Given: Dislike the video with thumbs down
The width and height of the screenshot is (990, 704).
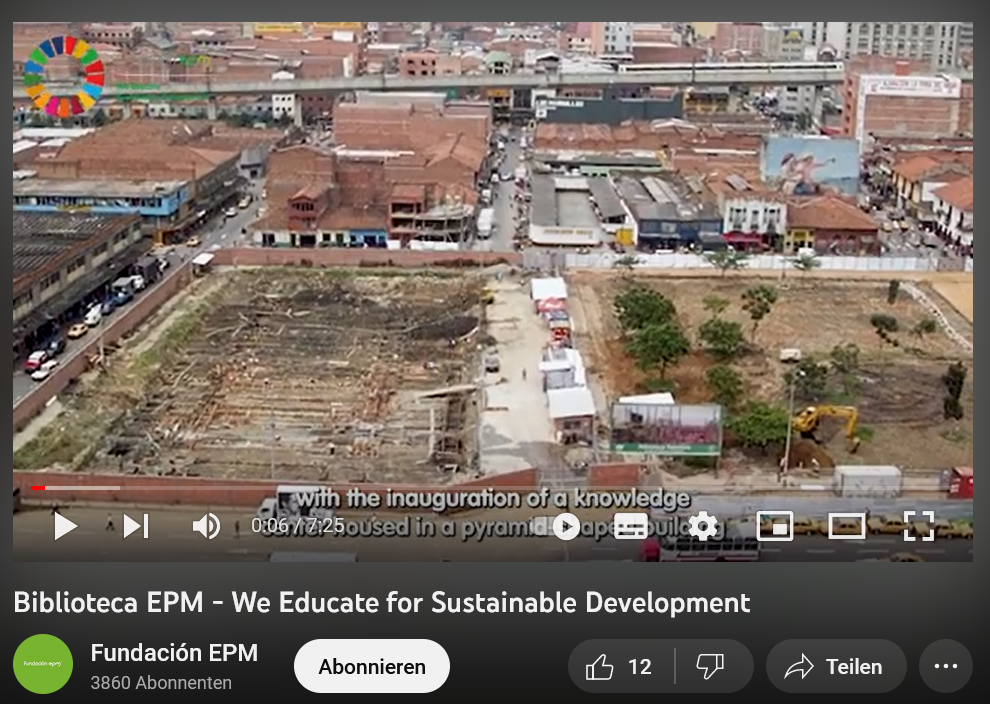Looking at the screenshot, I should 710,666.
